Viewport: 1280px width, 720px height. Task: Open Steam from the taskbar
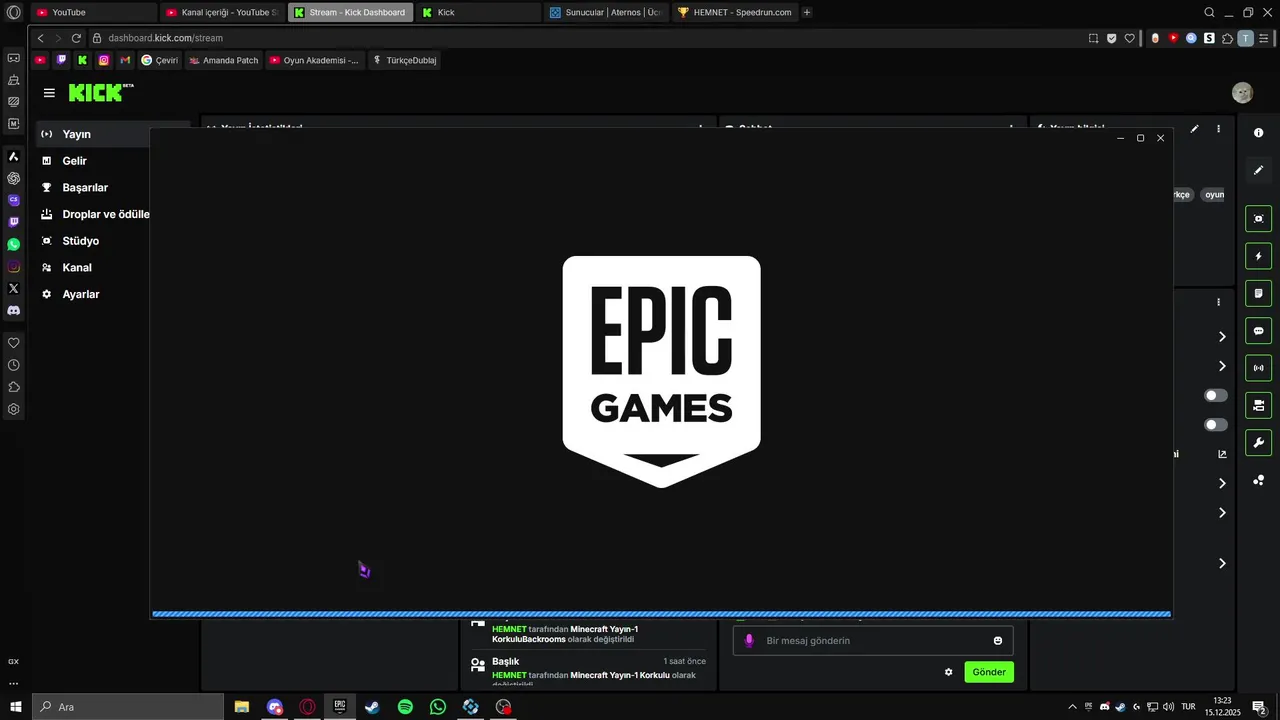tap(372, 707)
